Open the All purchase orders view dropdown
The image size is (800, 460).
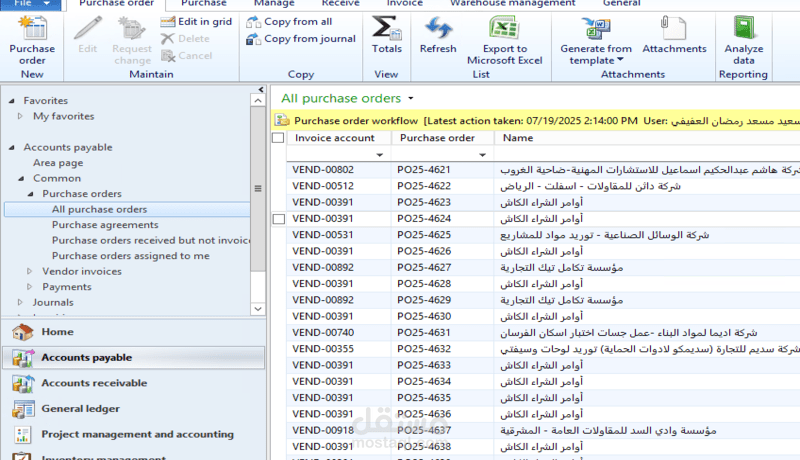pos(411,98)
